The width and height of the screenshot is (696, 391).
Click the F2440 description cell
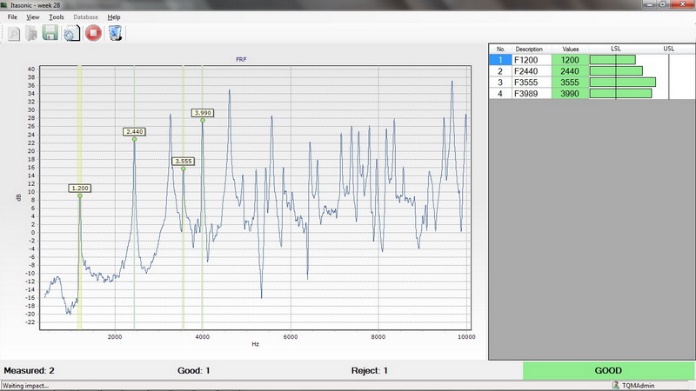[x=531, y=71]
